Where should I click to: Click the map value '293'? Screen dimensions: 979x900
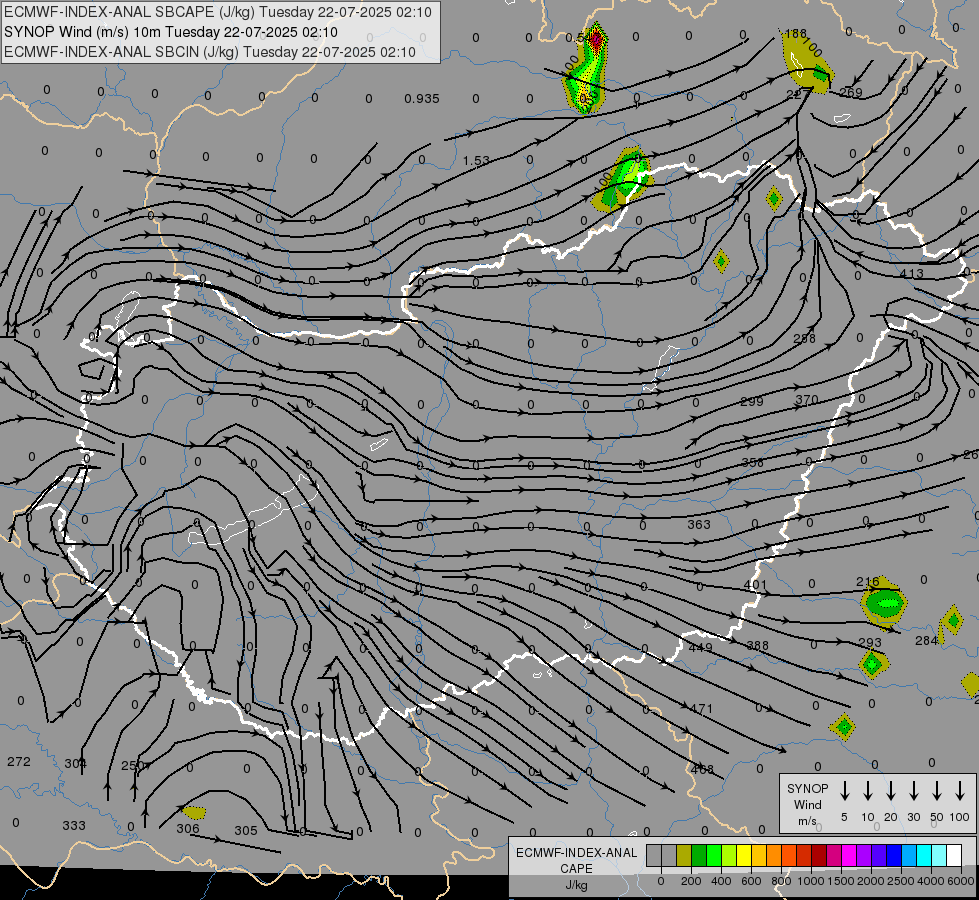click(x=870, y=642)
